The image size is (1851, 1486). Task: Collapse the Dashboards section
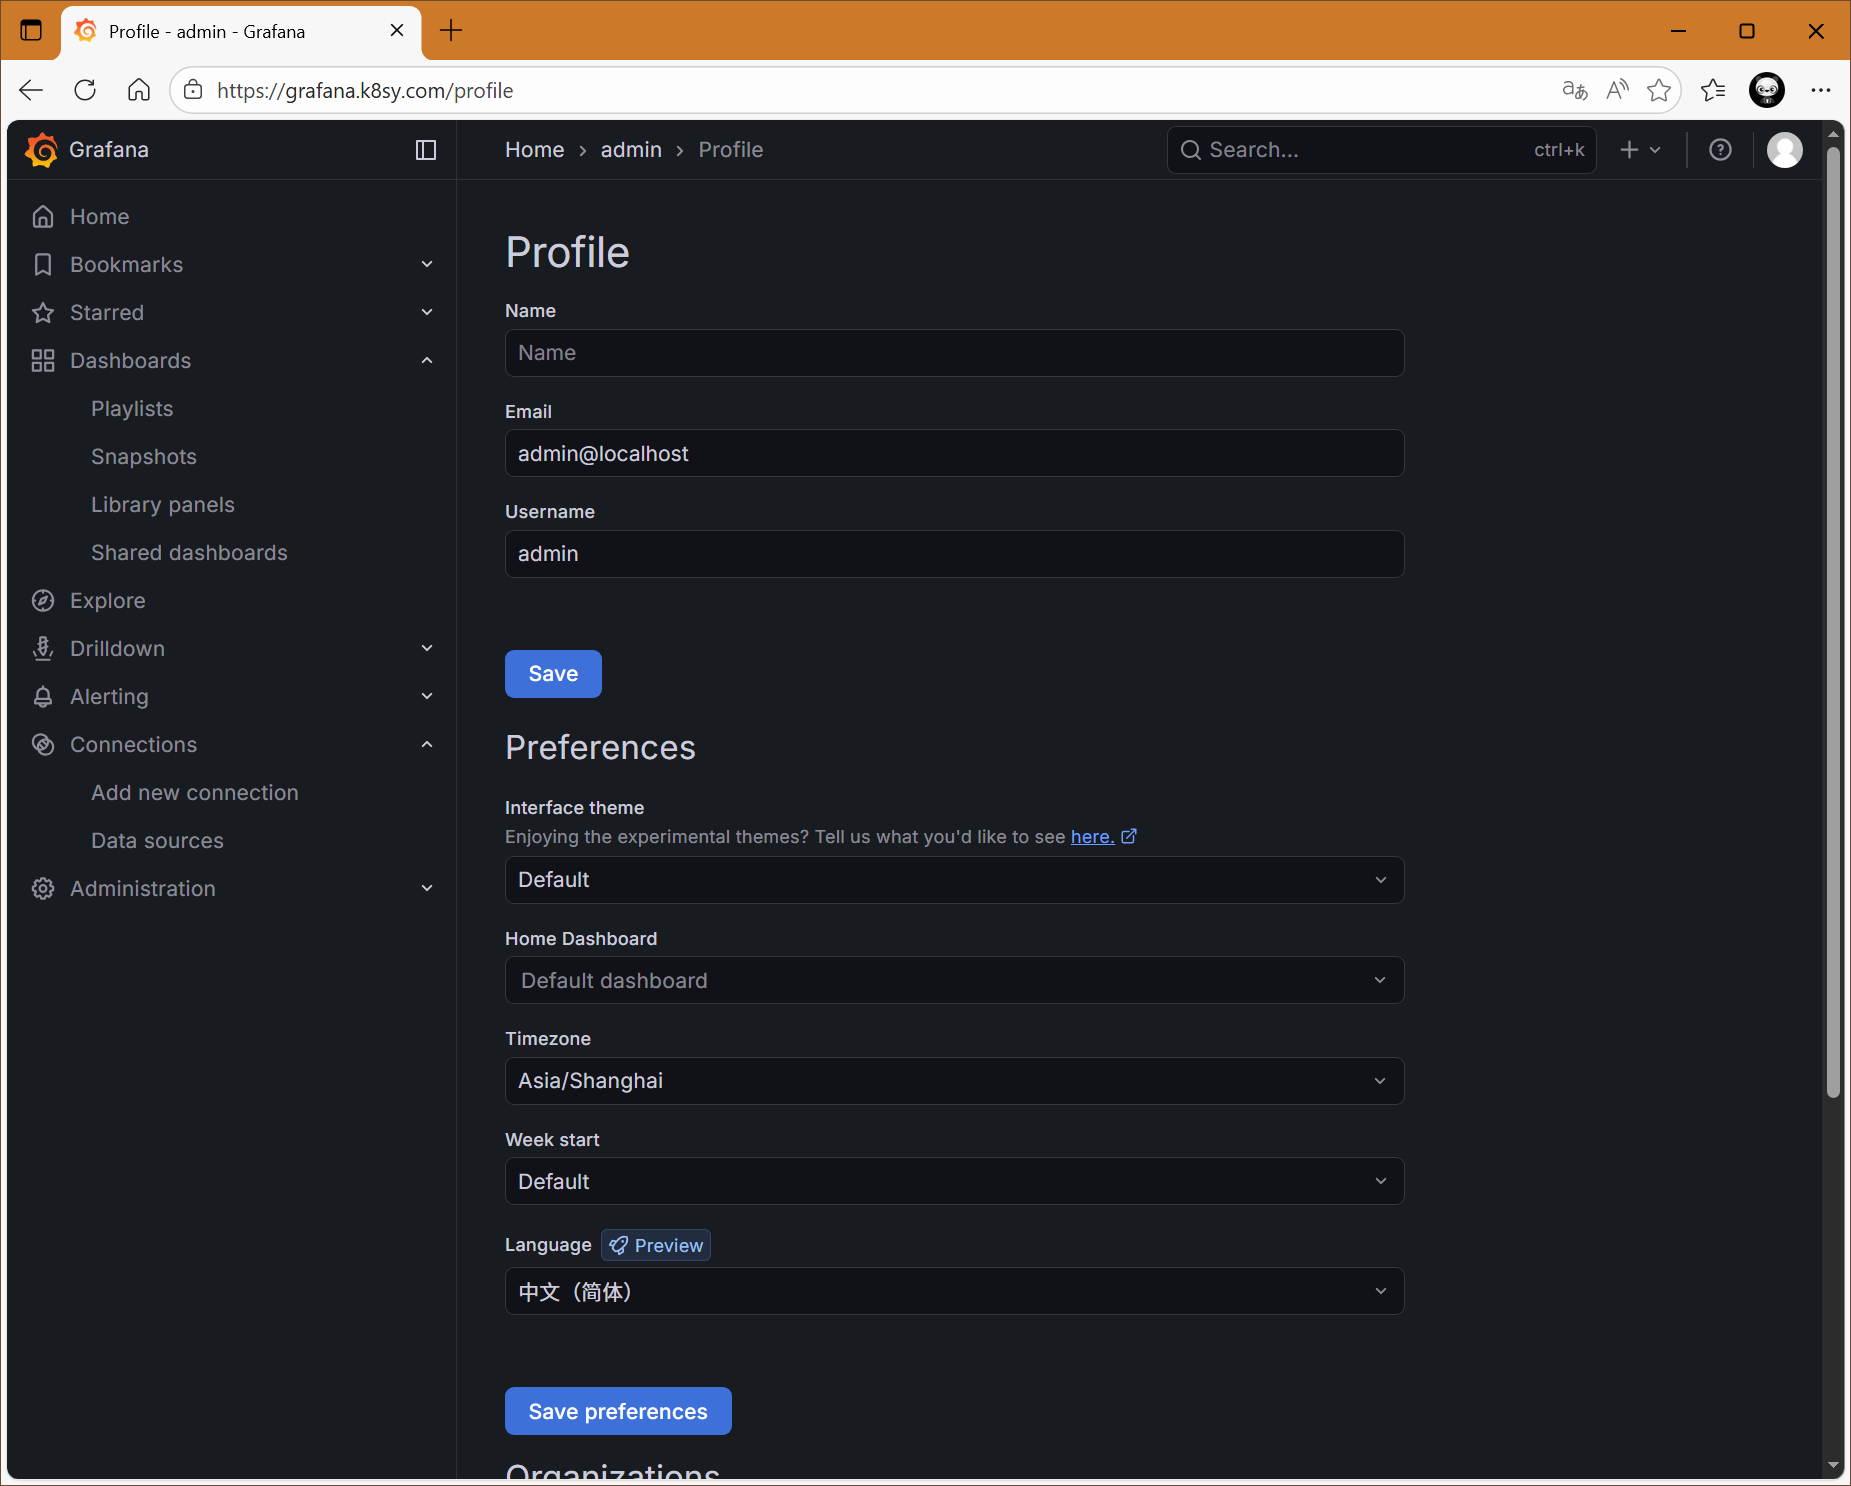pos(427,361)
